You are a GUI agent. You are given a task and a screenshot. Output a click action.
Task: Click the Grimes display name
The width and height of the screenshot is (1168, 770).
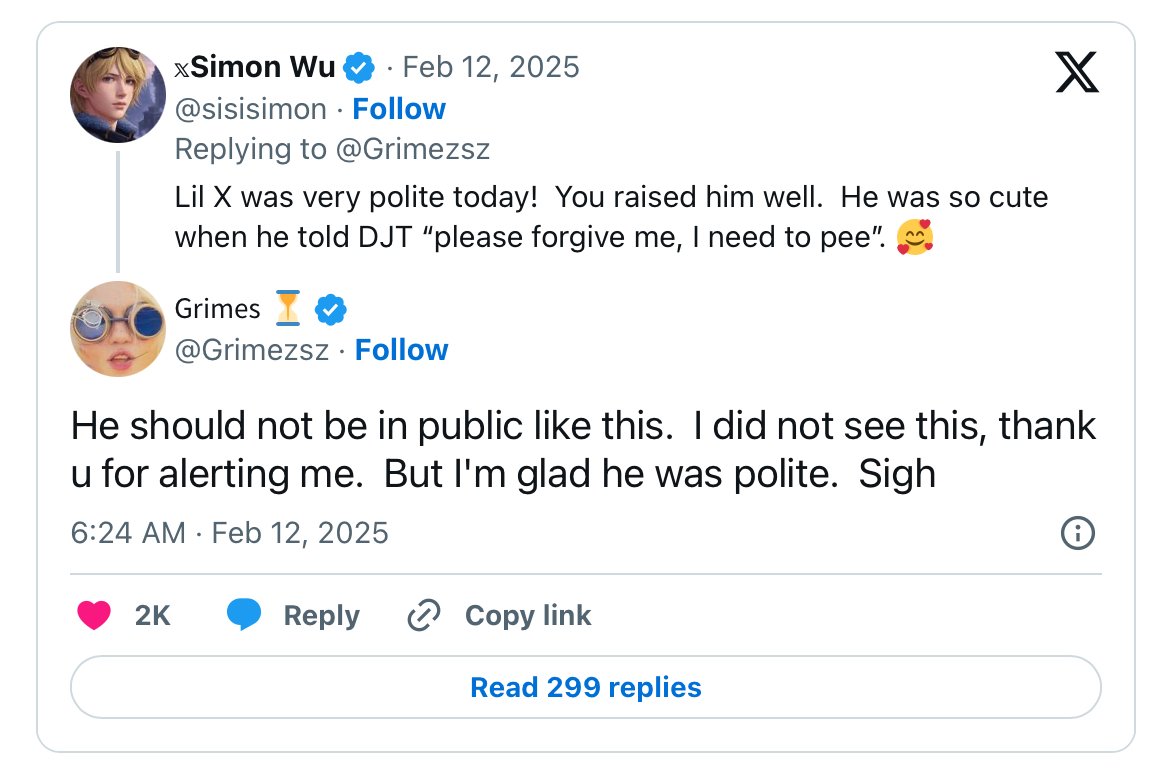[x=217, y=309]
